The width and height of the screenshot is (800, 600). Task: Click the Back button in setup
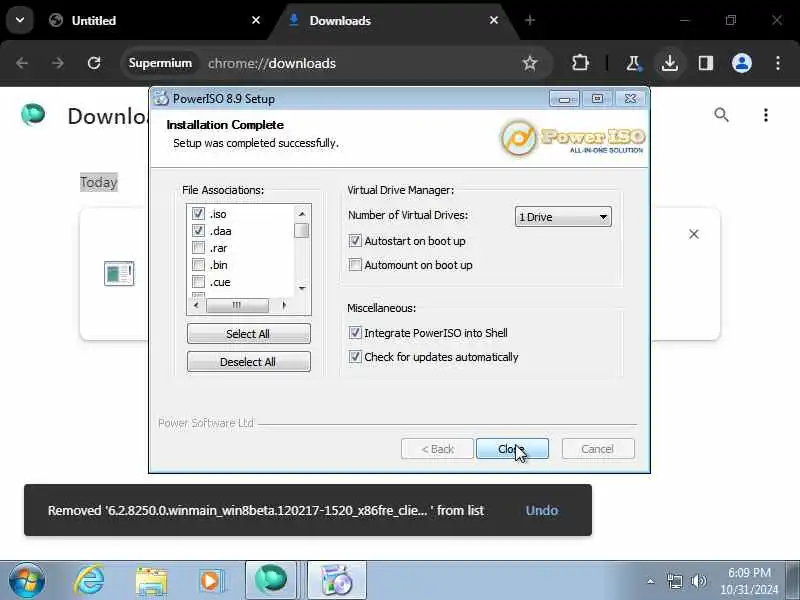437,449
